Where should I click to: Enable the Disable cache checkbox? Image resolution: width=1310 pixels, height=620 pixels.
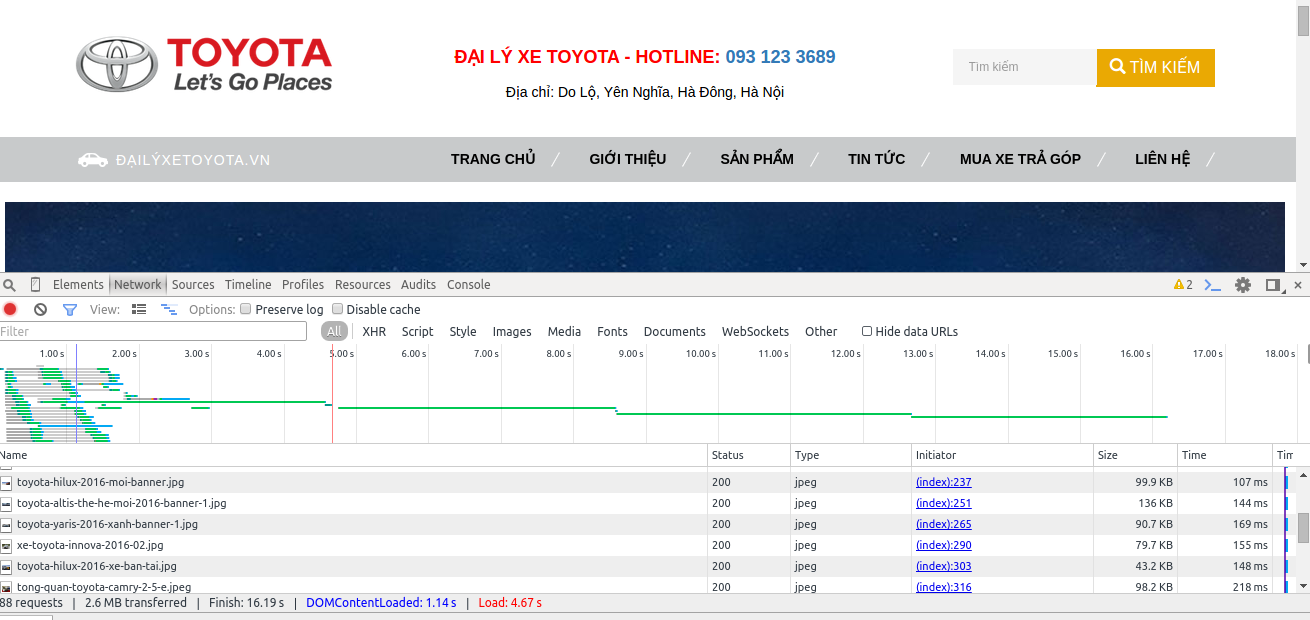(337, 310)
